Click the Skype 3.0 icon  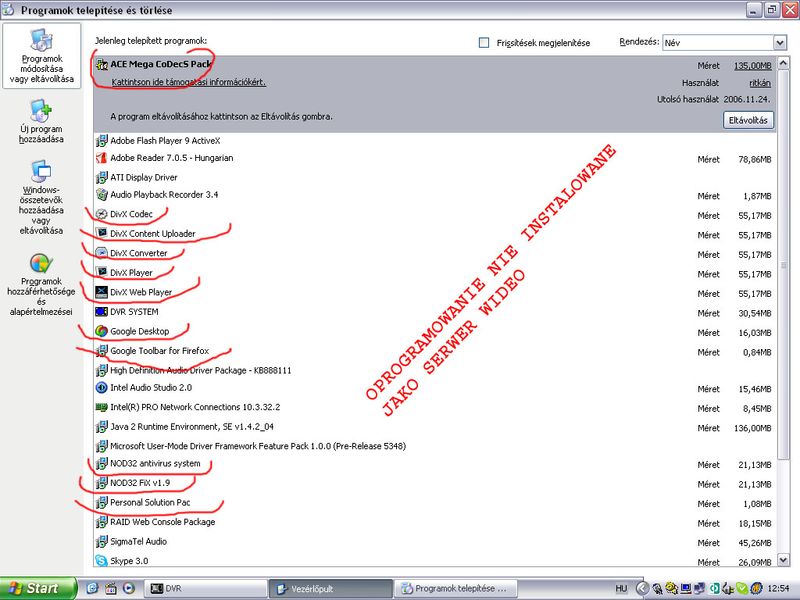click(x=102, y=561)
